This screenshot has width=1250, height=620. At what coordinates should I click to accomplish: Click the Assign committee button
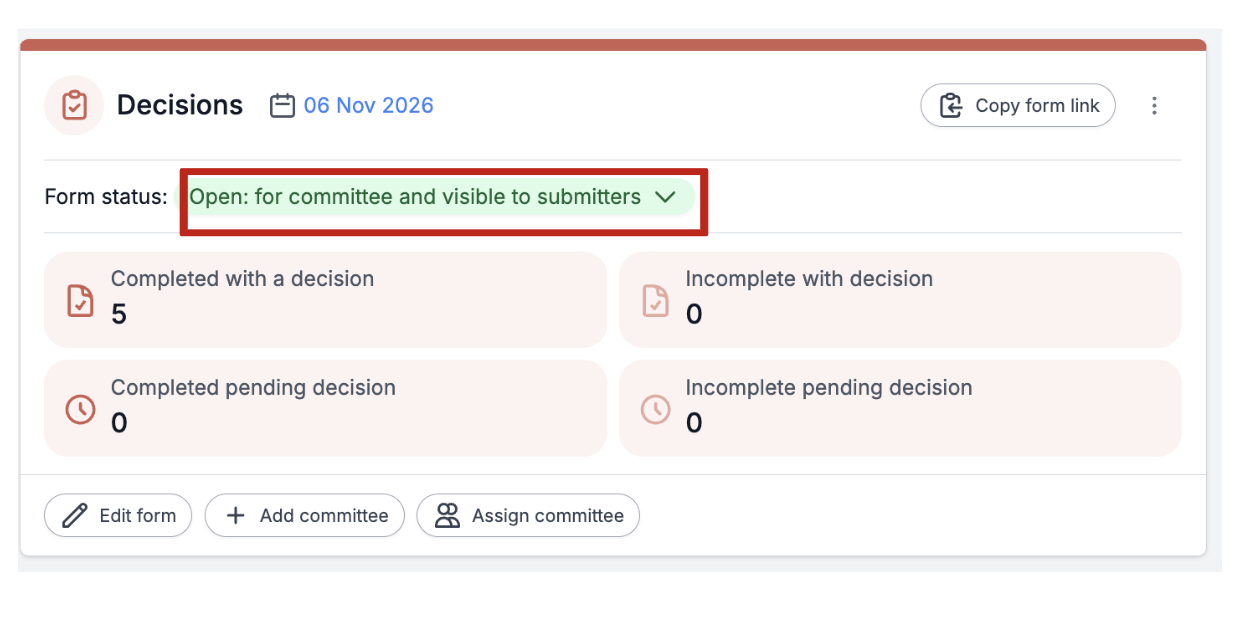[528, 516]
